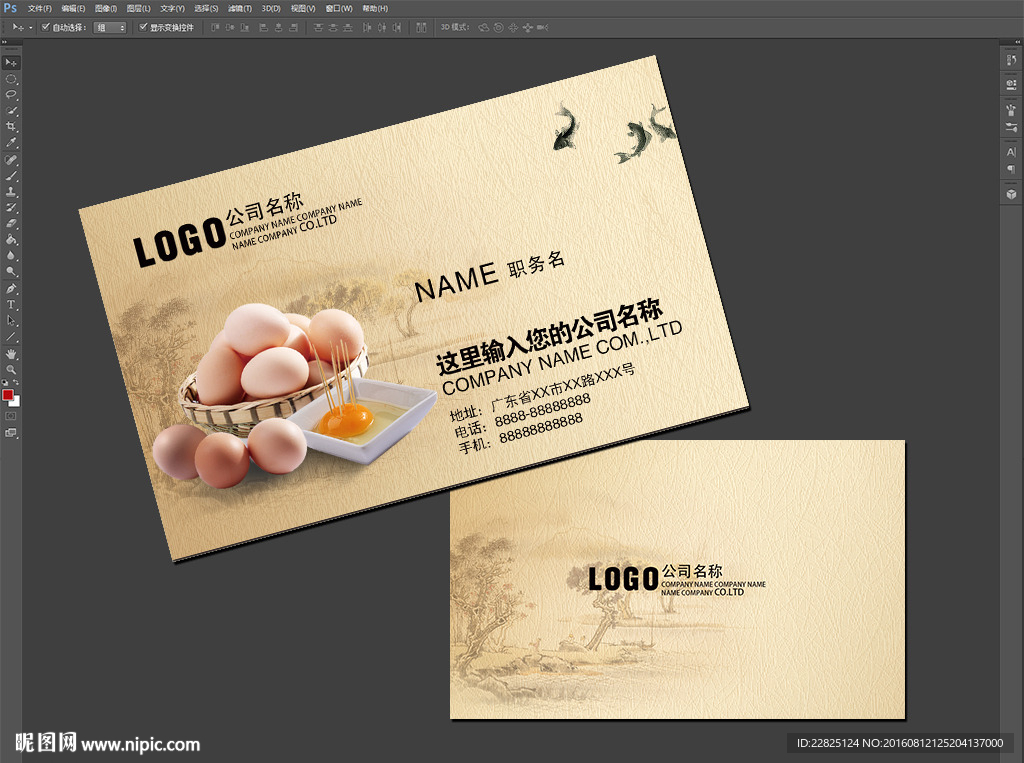
Task: Open the 编辑(E) menu
Action: pos(73,8)
